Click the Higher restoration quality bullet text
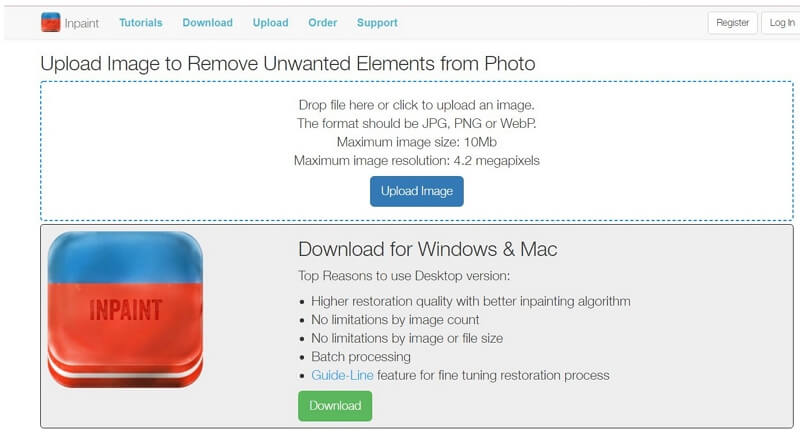The width and height of the screenshot is (800, 434). pyautogui.click(x=471, y=301)
